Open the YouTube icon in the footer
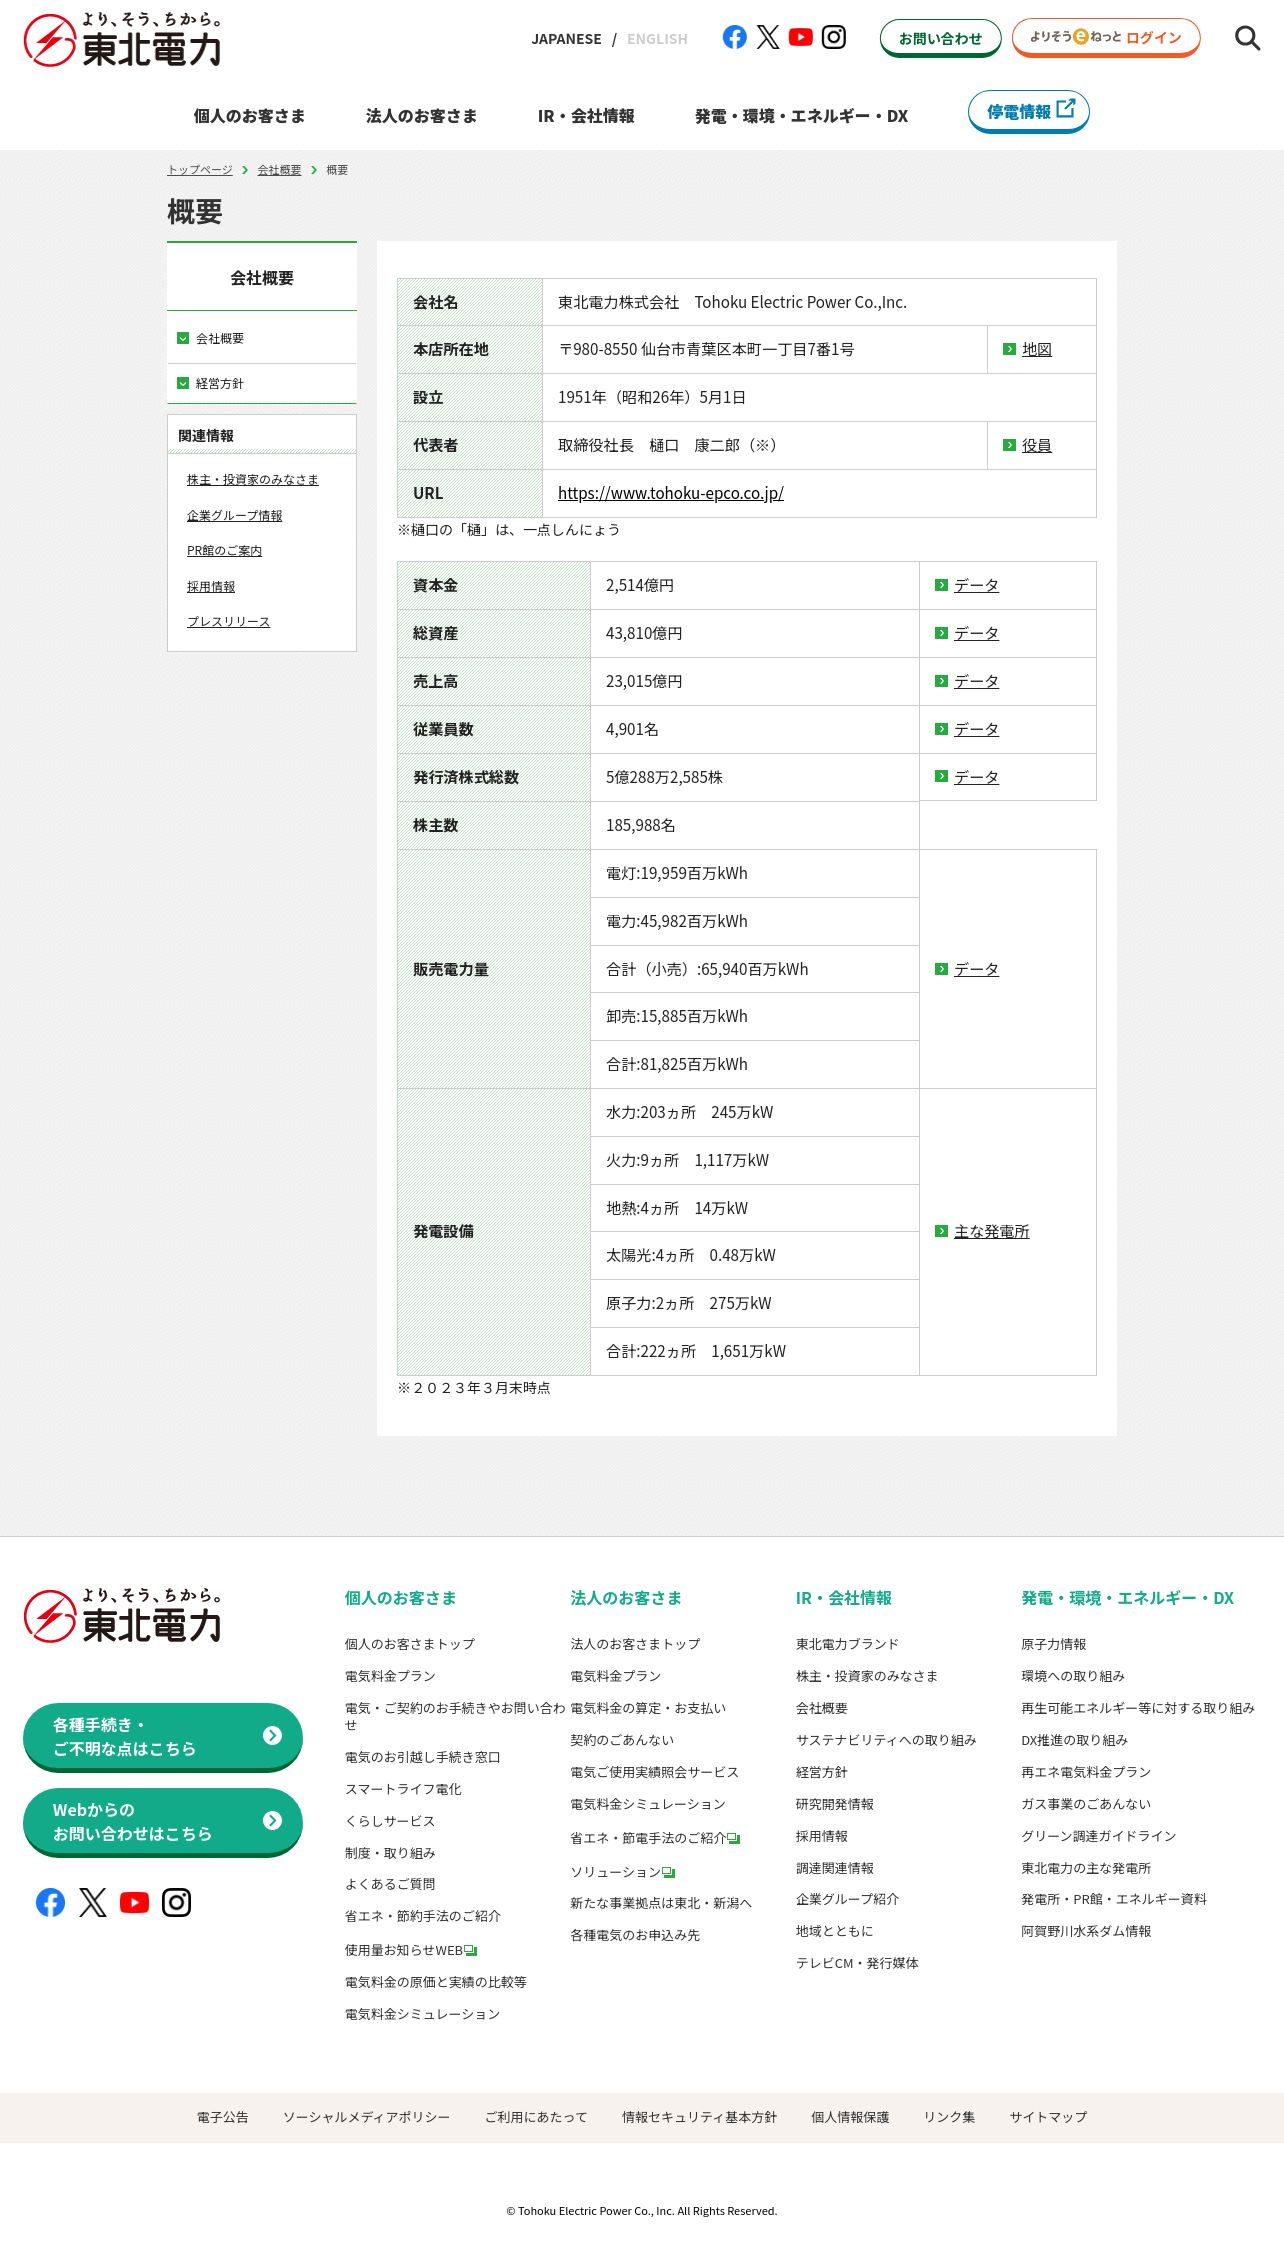Viewport: 1284px width, 2261px height. [134, 1902]
